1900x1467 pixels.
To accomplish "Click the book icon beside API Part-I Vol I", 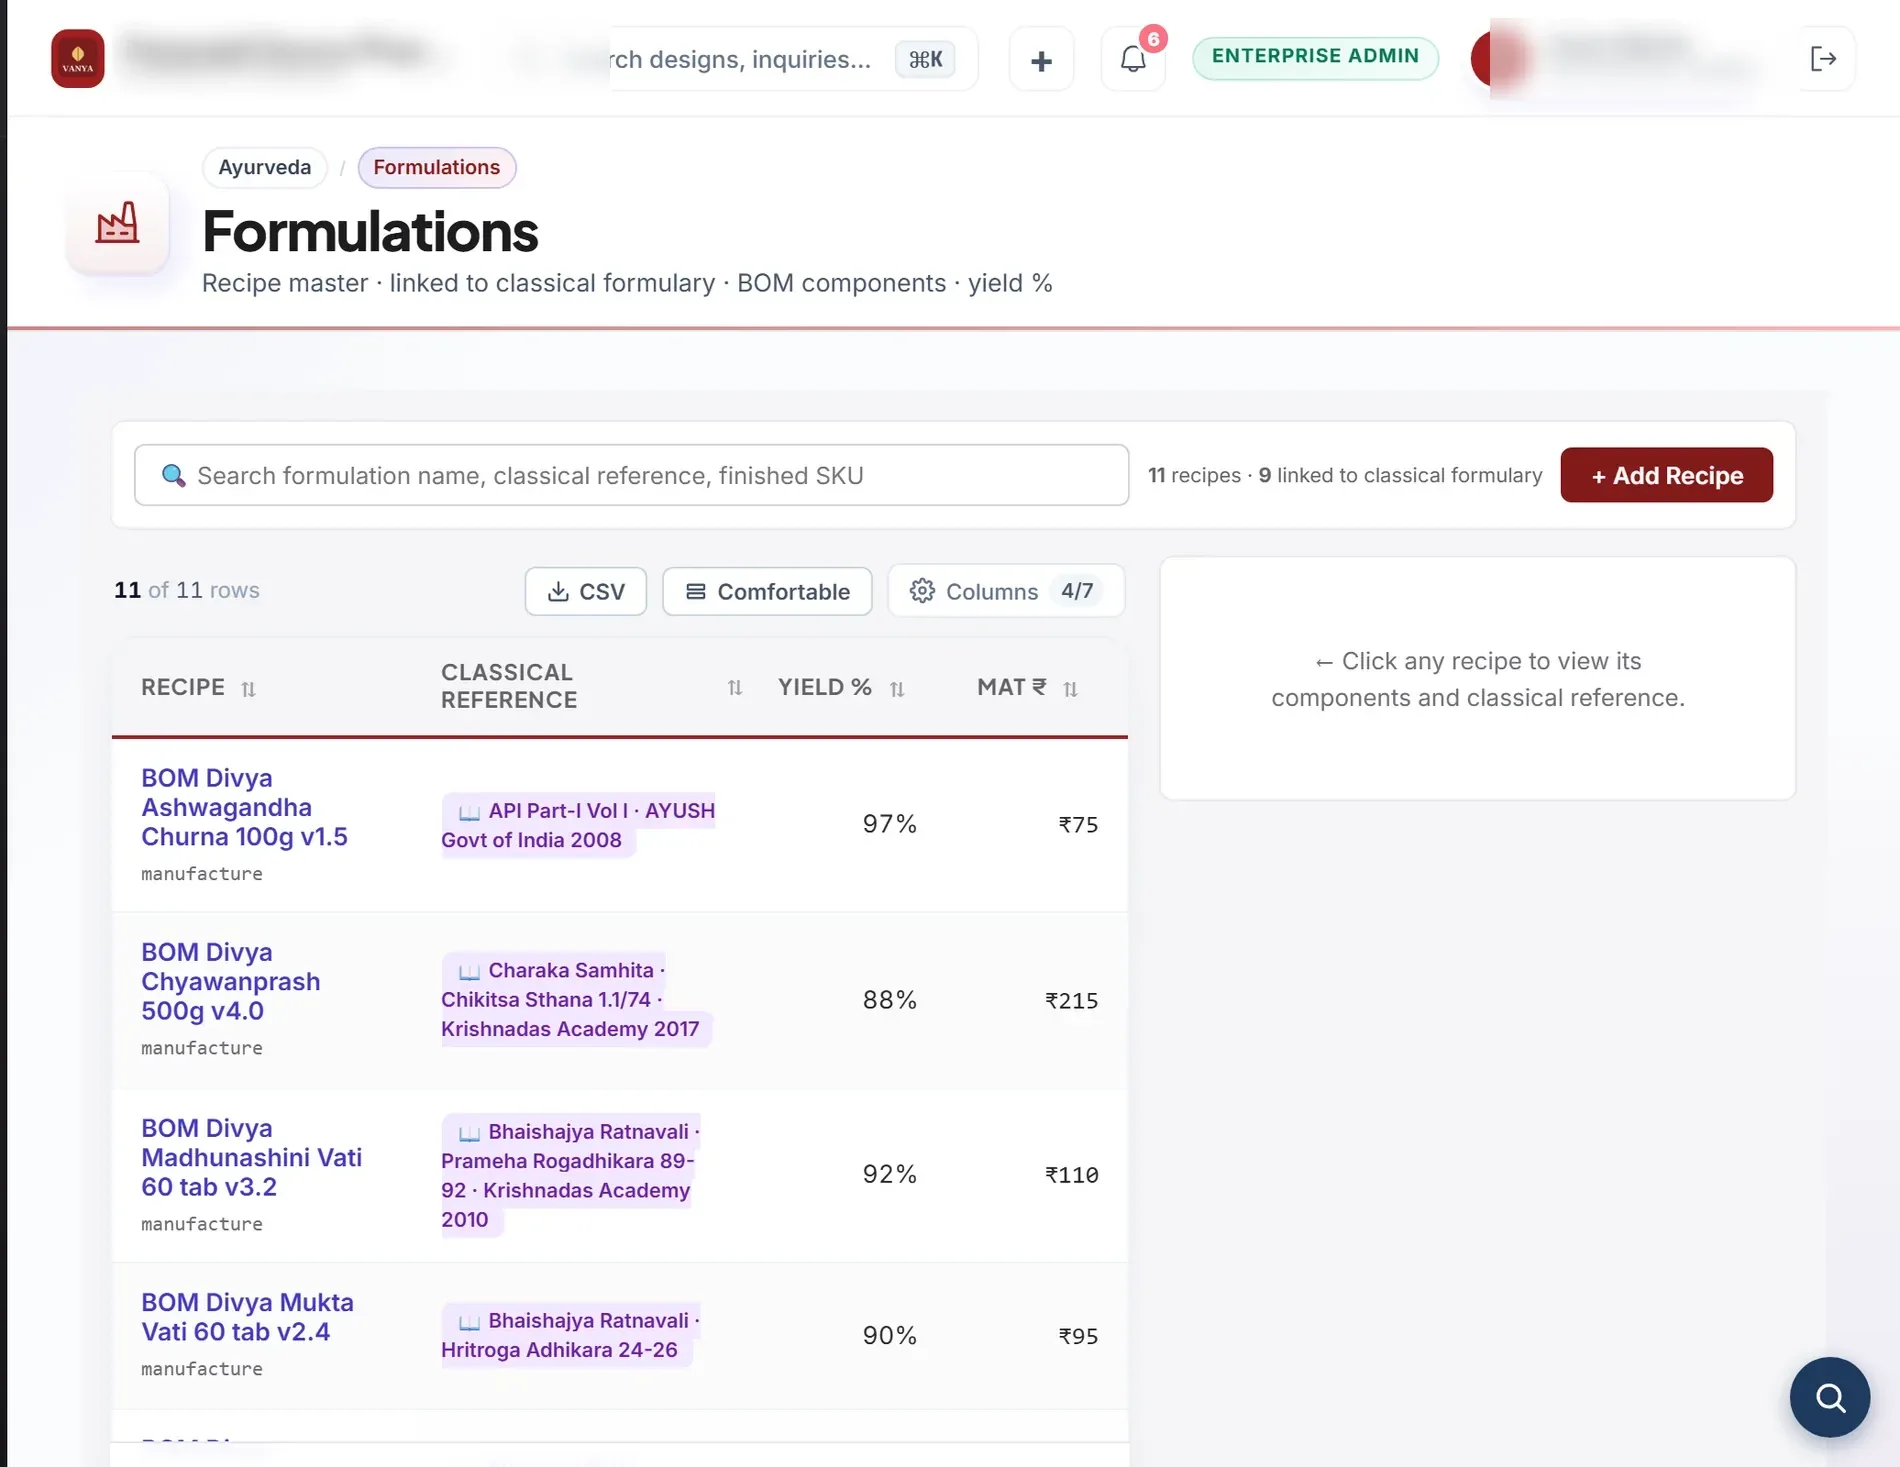I will pos(469,812).
